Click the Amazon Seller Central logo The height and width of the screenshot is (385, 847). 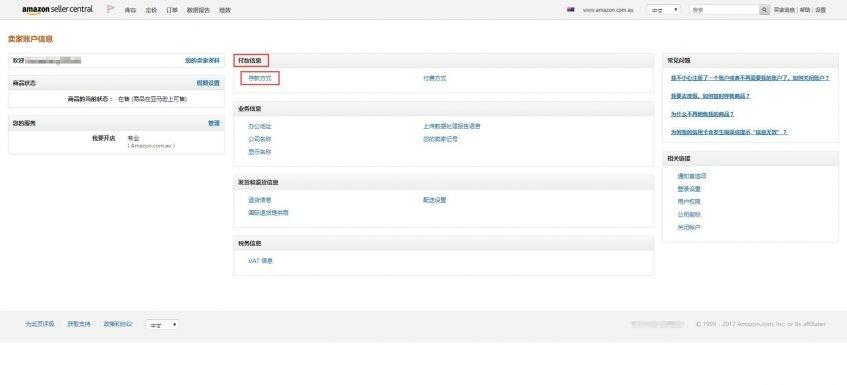[57, 9]
